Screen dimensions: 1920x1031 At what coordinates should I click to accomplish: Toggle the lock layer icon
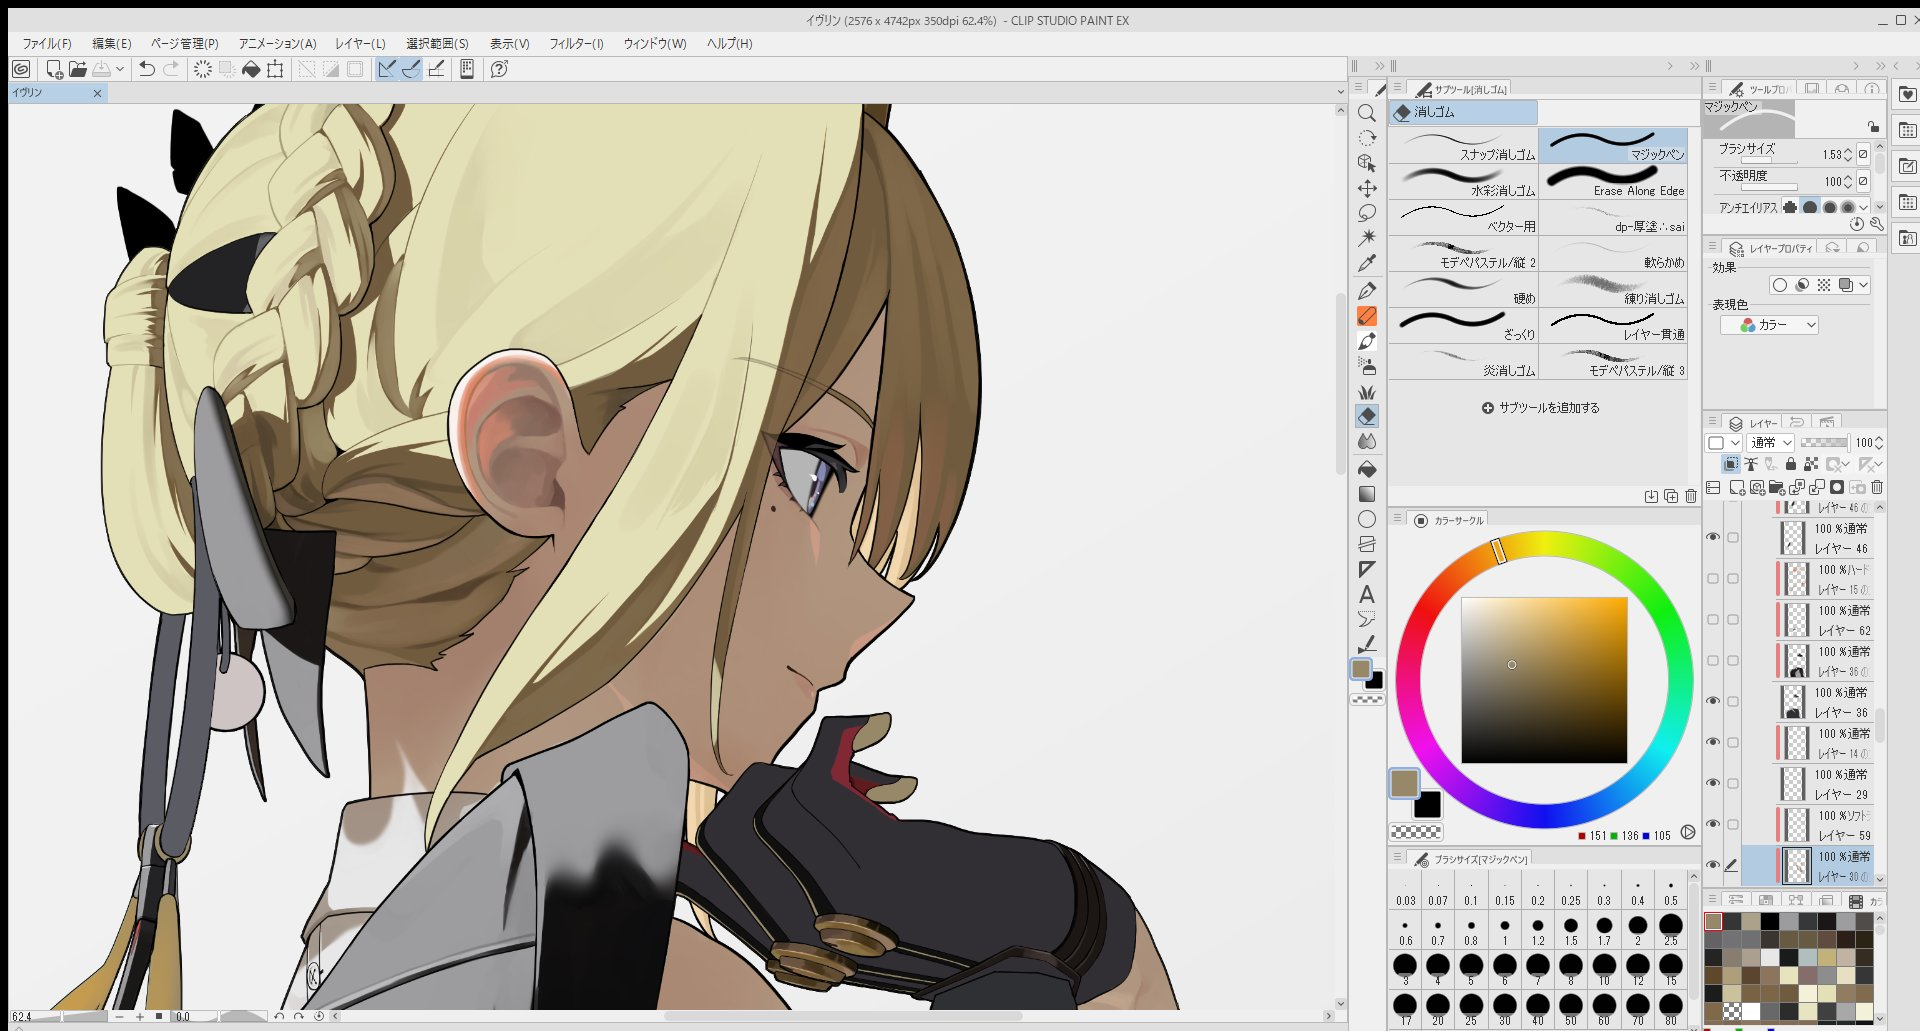1791,464
